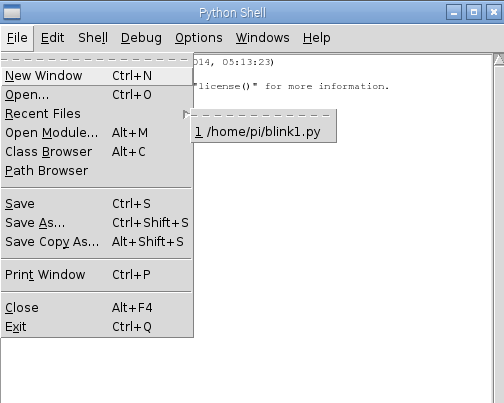Choose Save Copy As... entry

pyautogui.click(x=97, y=242)
